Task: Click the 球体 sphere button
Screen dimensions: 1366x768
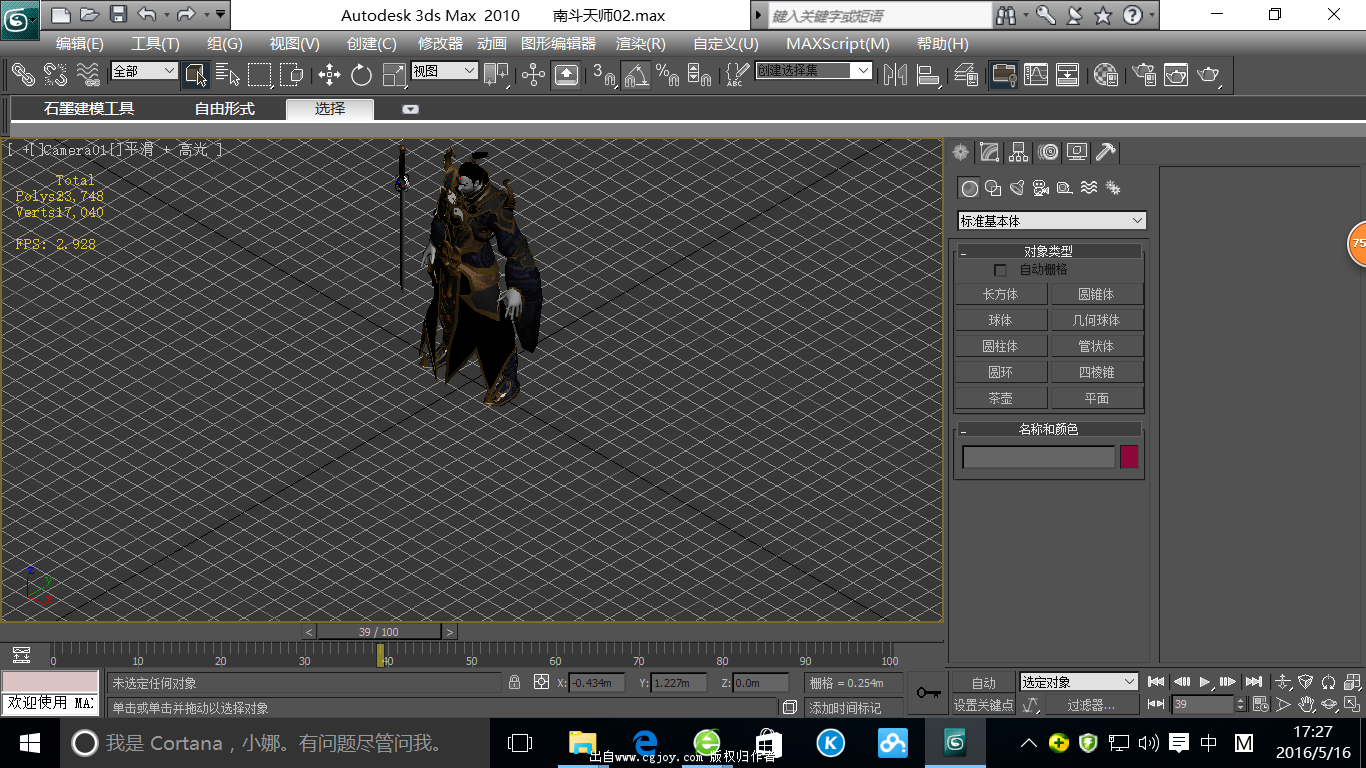Action: click(1000, 320)
